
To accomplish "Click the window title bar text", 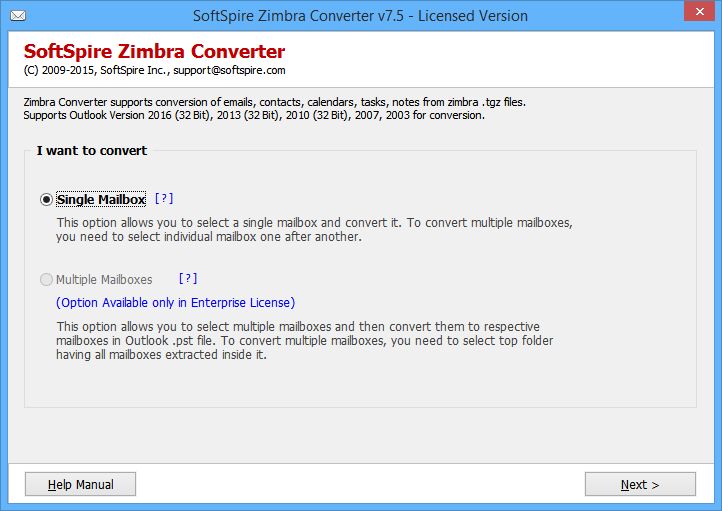I will coord(361,16).
